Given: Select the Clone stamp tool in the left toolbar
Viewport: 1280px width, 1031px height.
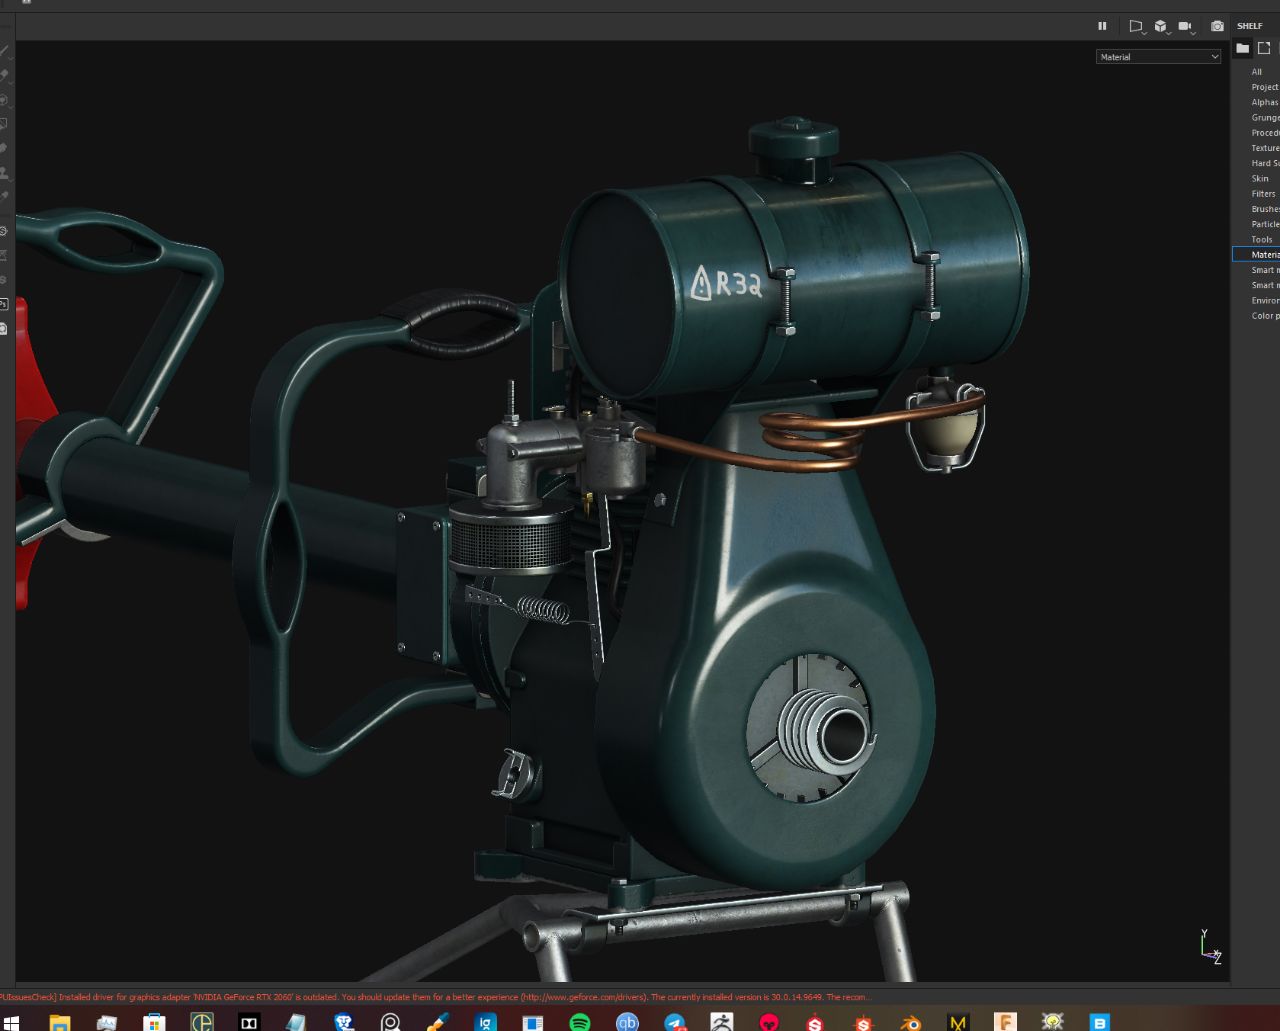Looking at the screenshot, I should pyautogui.click(x=4, y=172).
